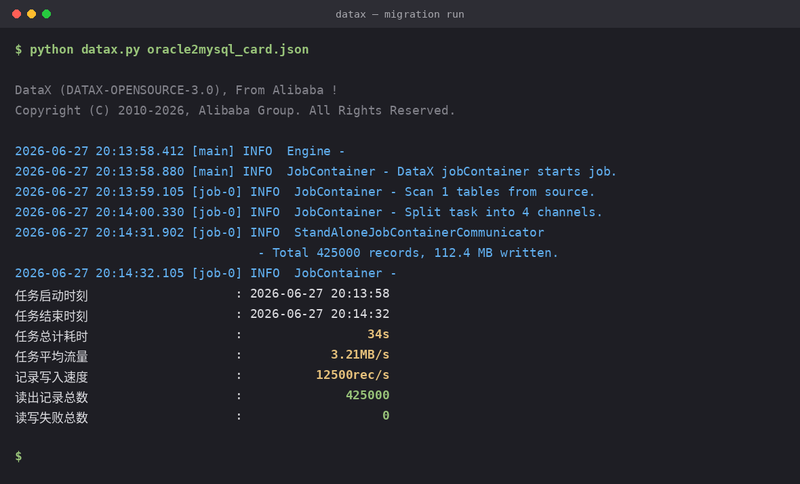Click the label 记录写入速度
800x484 pixels.
[52, 377]
